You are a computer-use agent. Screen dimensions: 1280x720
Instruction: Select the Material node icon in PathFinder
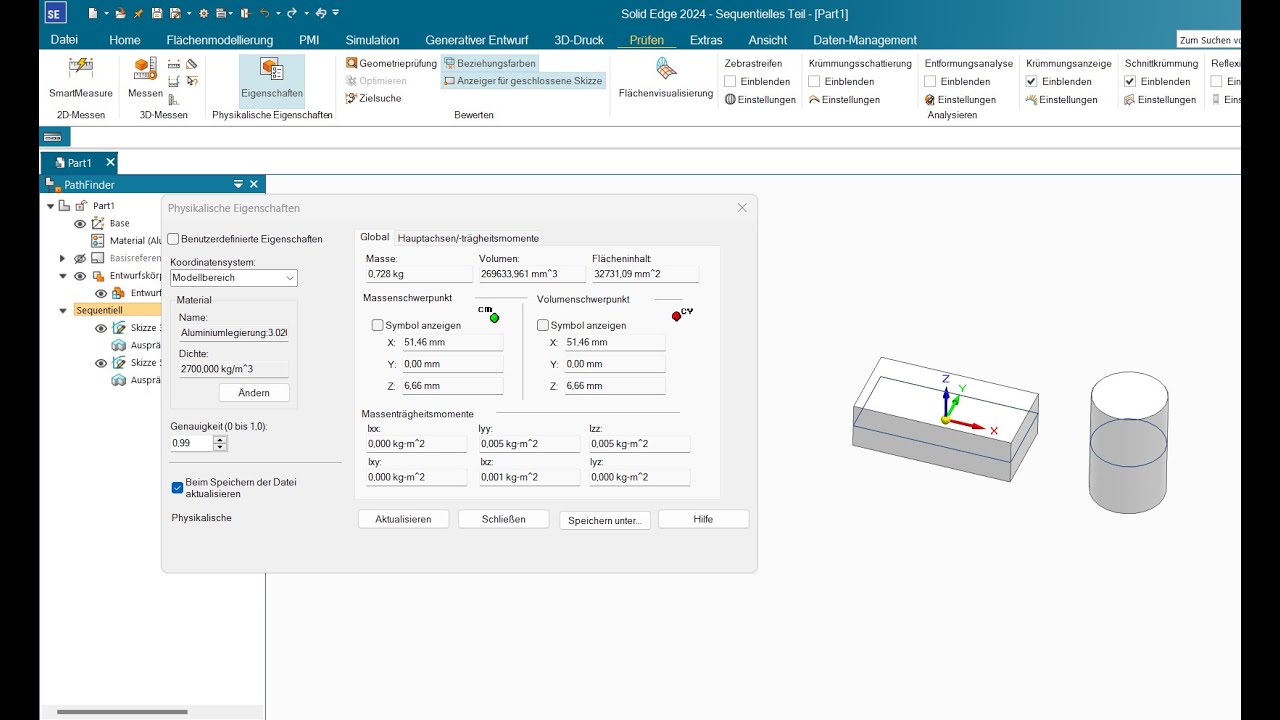tap(97, 240)
